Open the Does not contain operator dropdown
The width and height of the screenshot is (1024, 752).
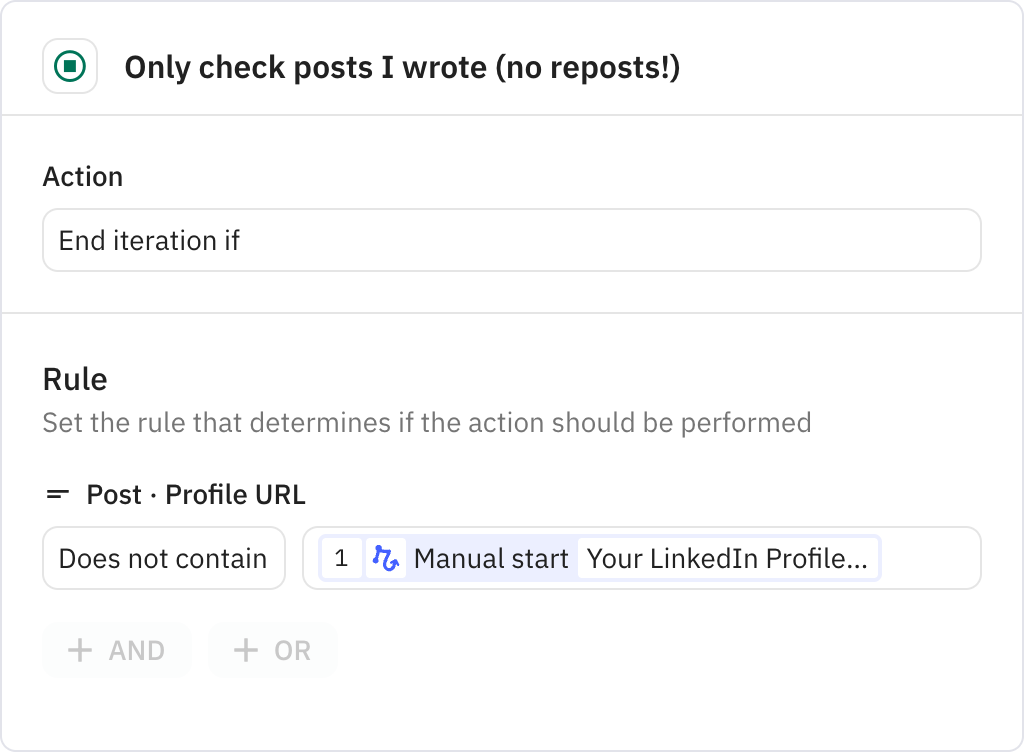163,558
